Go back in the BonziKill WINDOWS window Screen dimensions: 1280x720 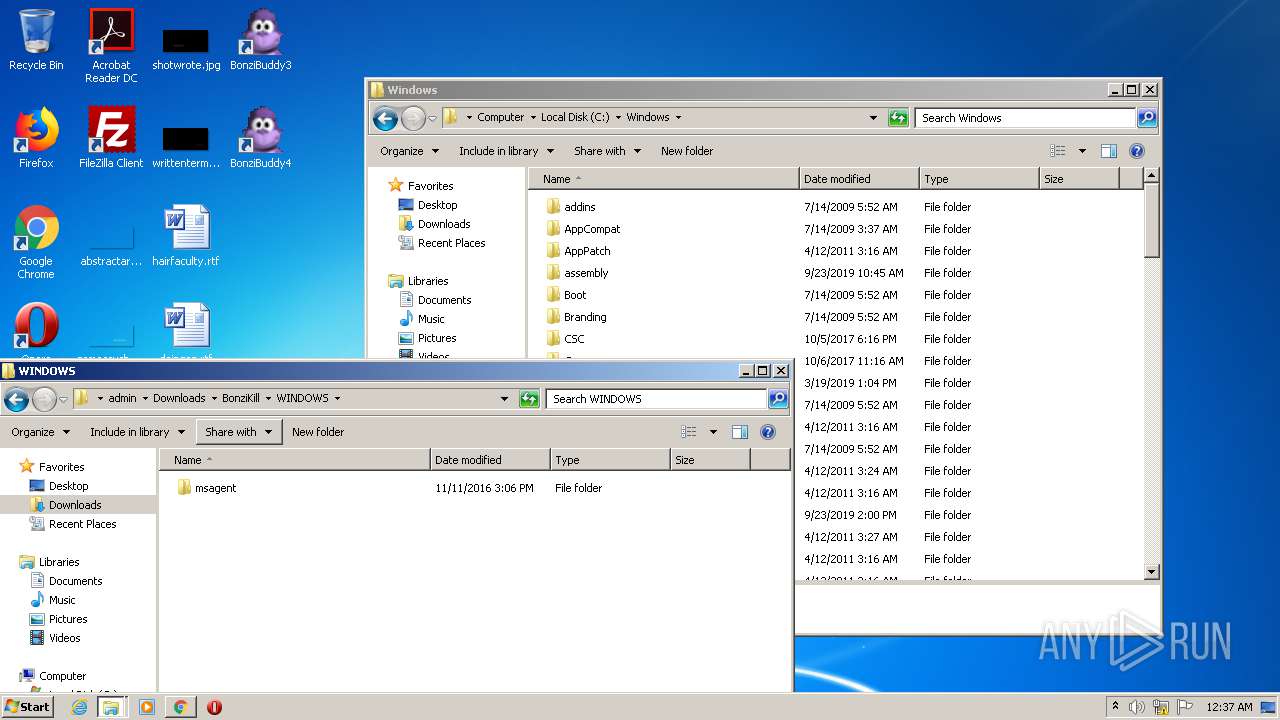tap(16, 400)
